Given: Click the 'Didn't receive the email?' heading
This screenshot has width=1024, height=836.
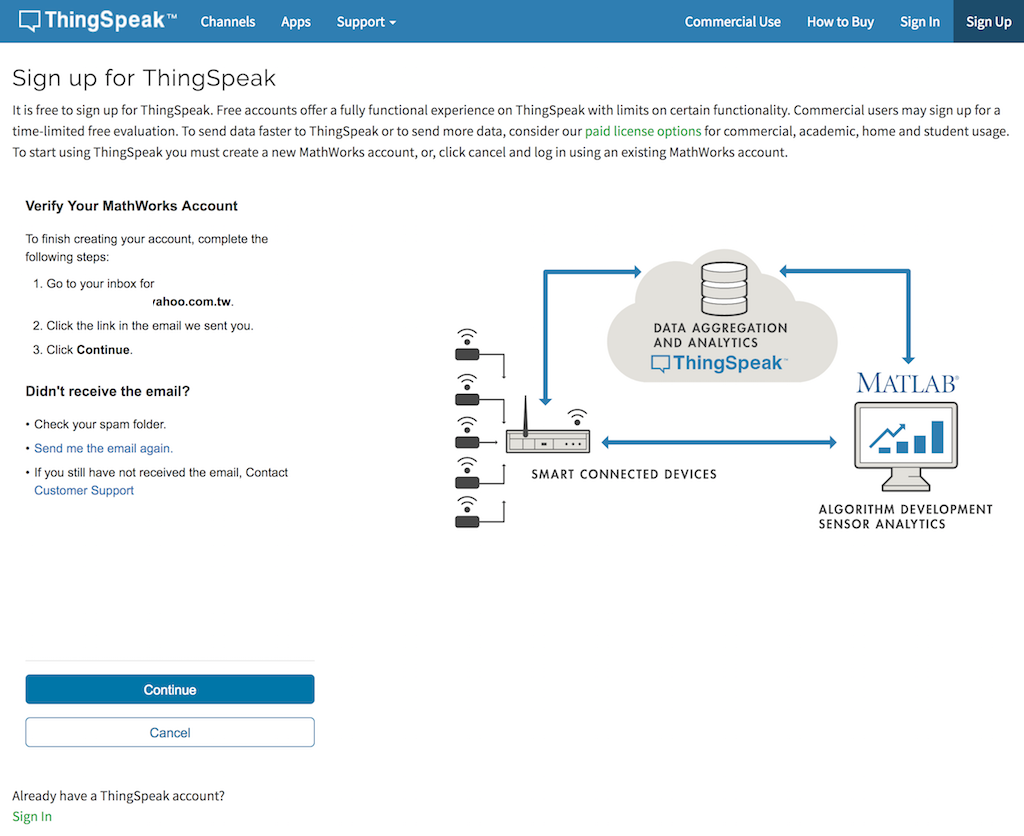Looking at the screenshot, I should click(x=108, y=391).
